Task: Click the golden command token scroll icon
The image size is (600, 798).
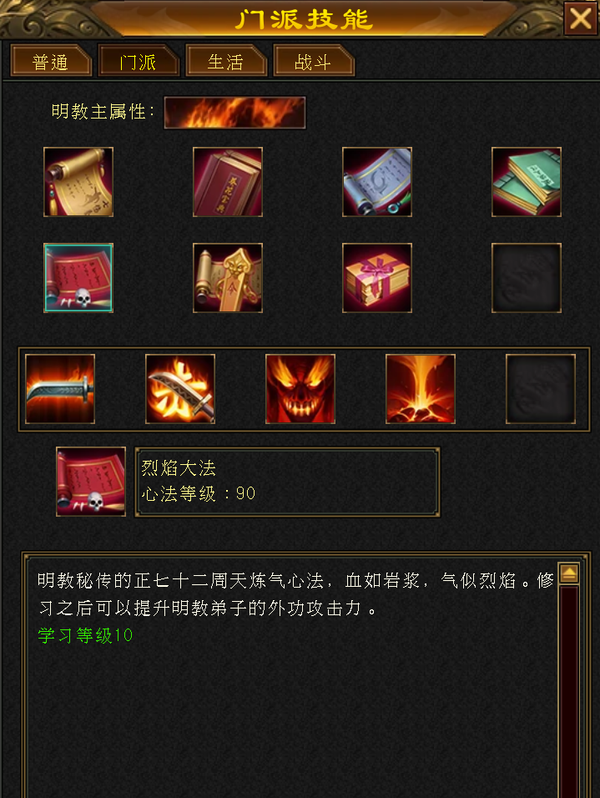Action: (228, 278)
